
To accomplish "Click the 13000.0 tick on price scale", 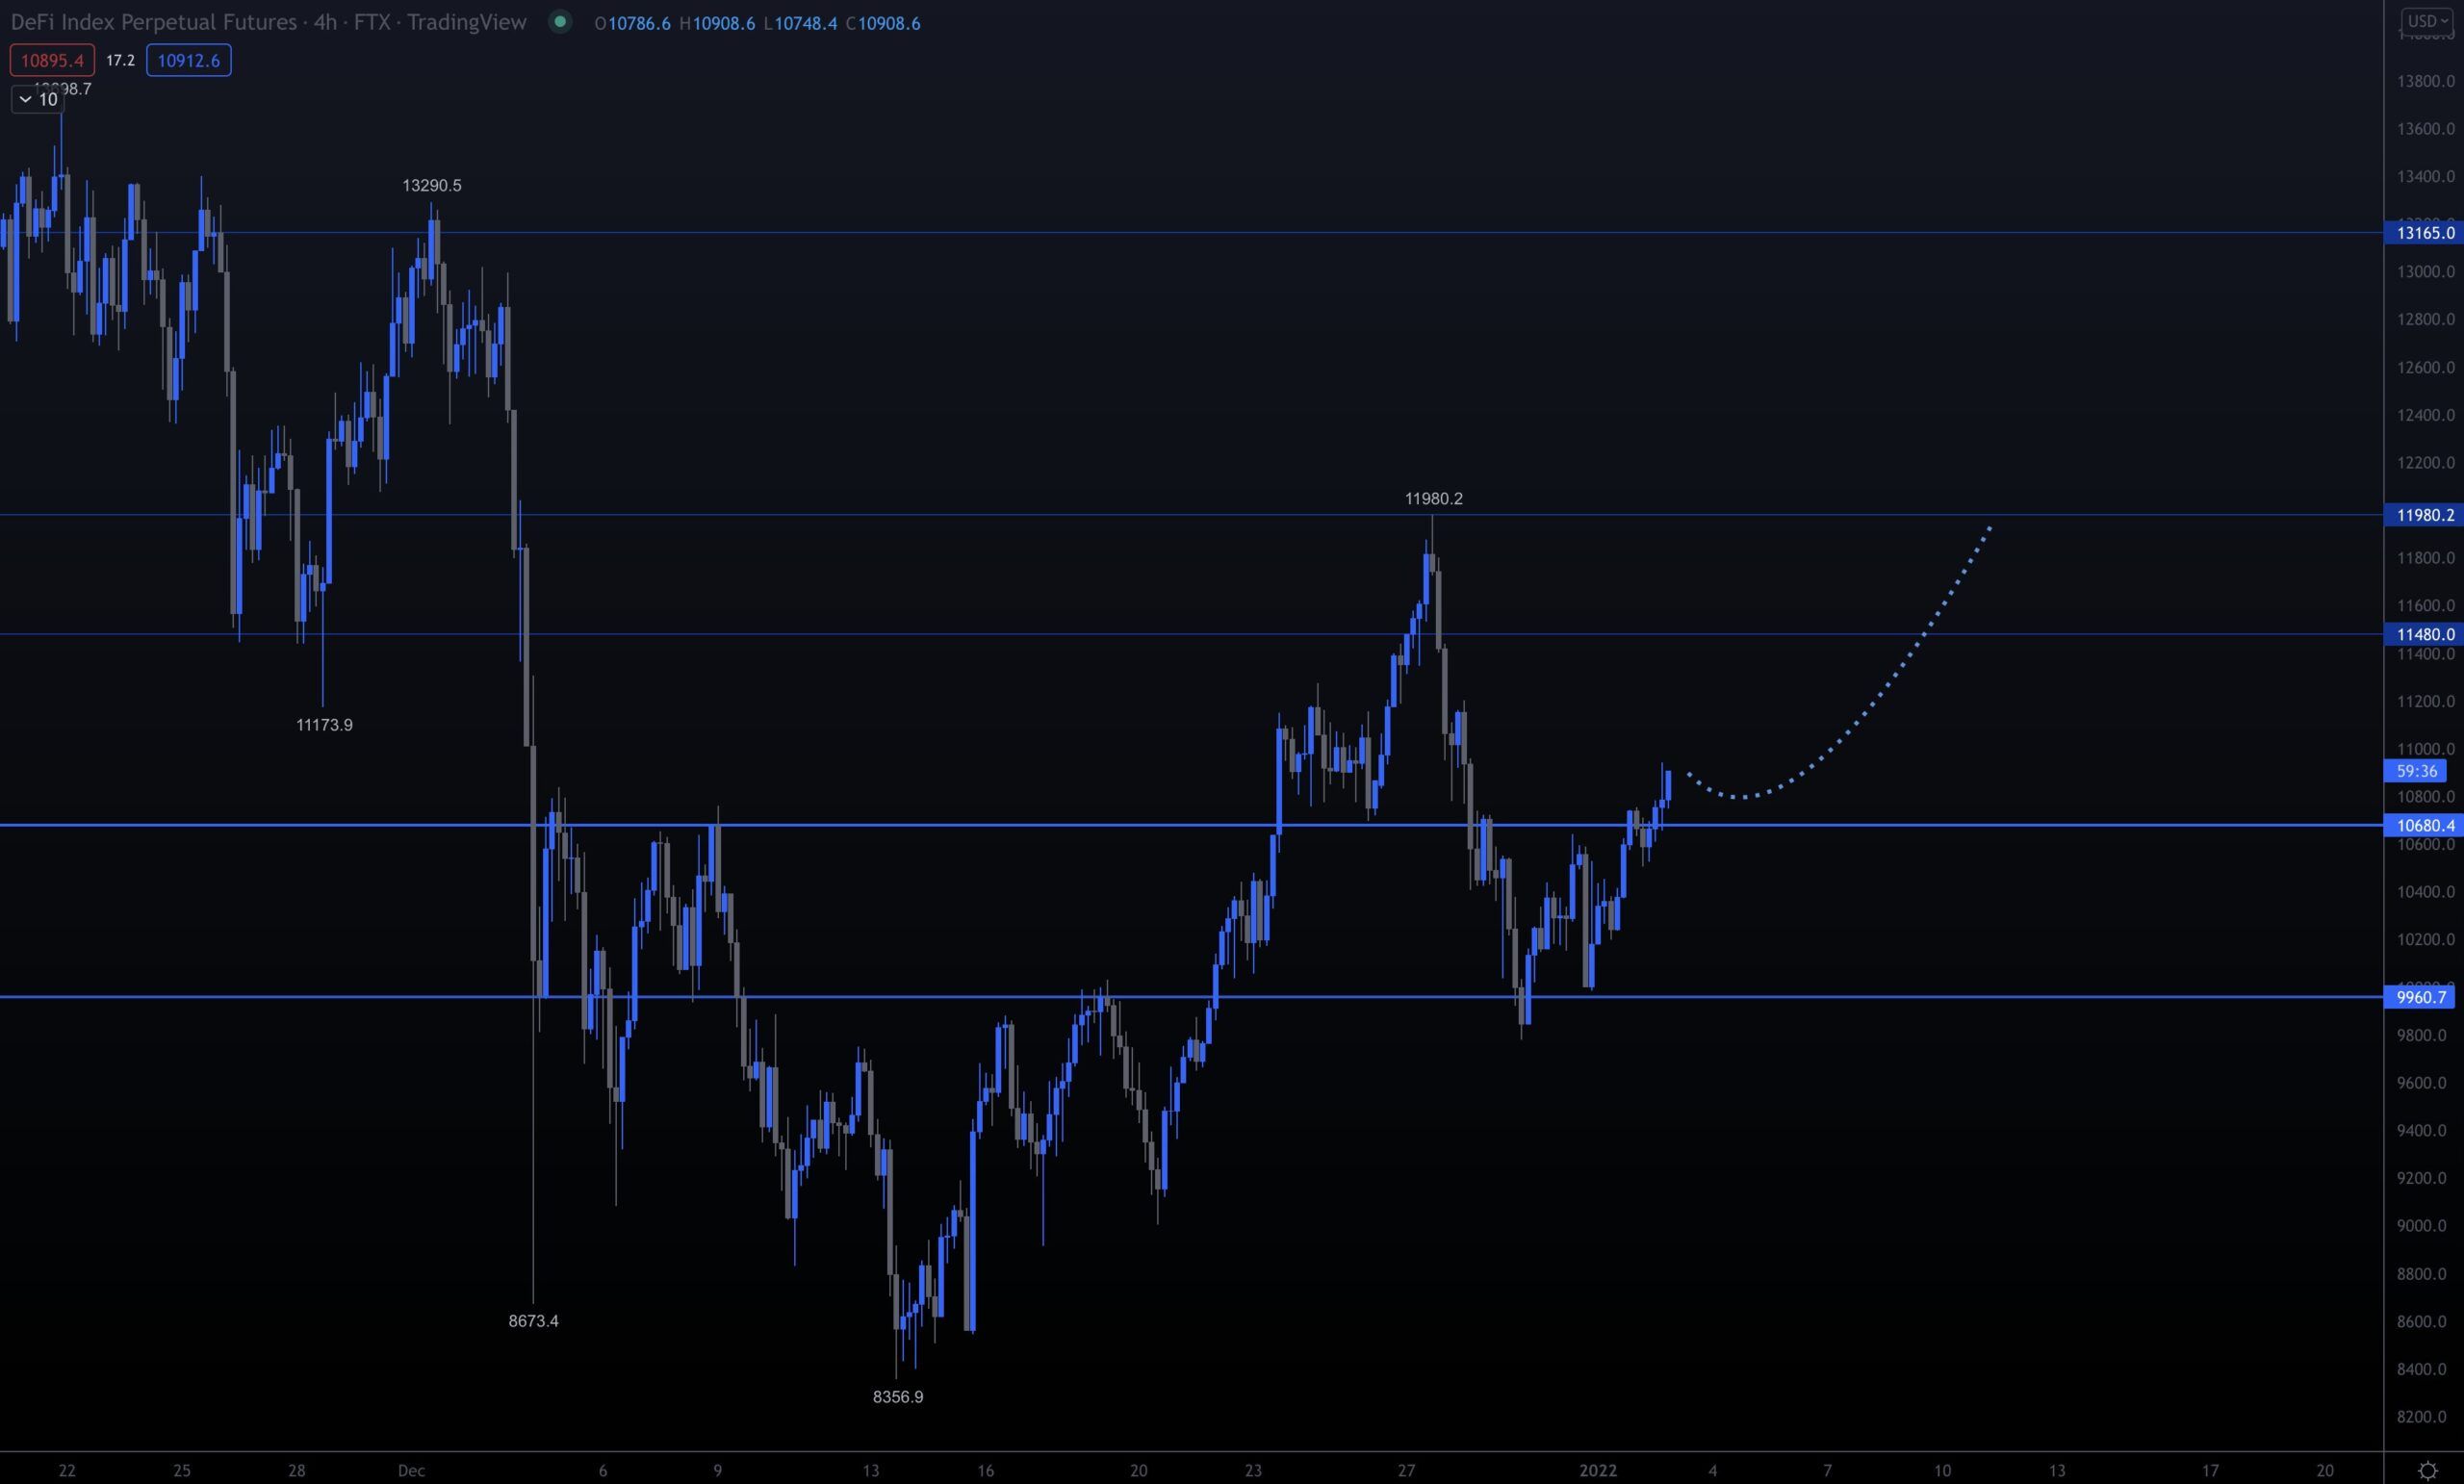I will 2424,272.
